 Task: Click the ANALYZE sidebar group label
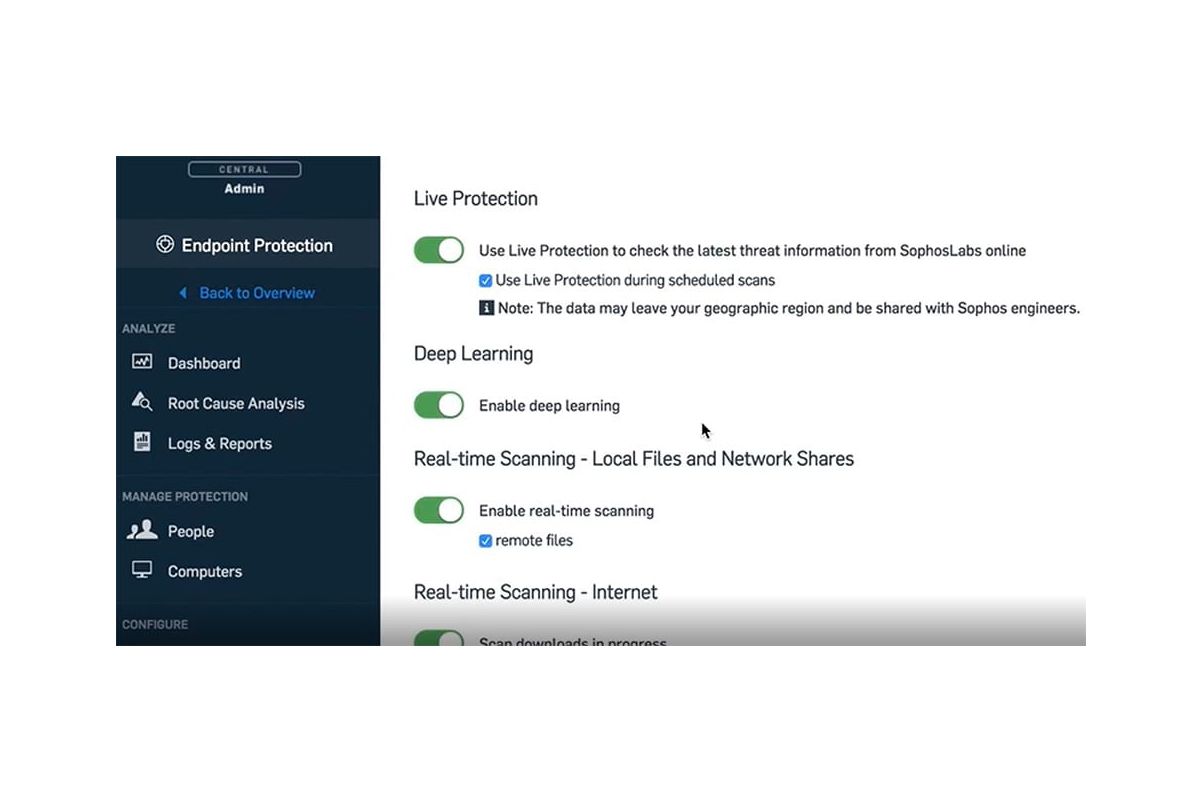pyautogui.click(x=149, y=328)
